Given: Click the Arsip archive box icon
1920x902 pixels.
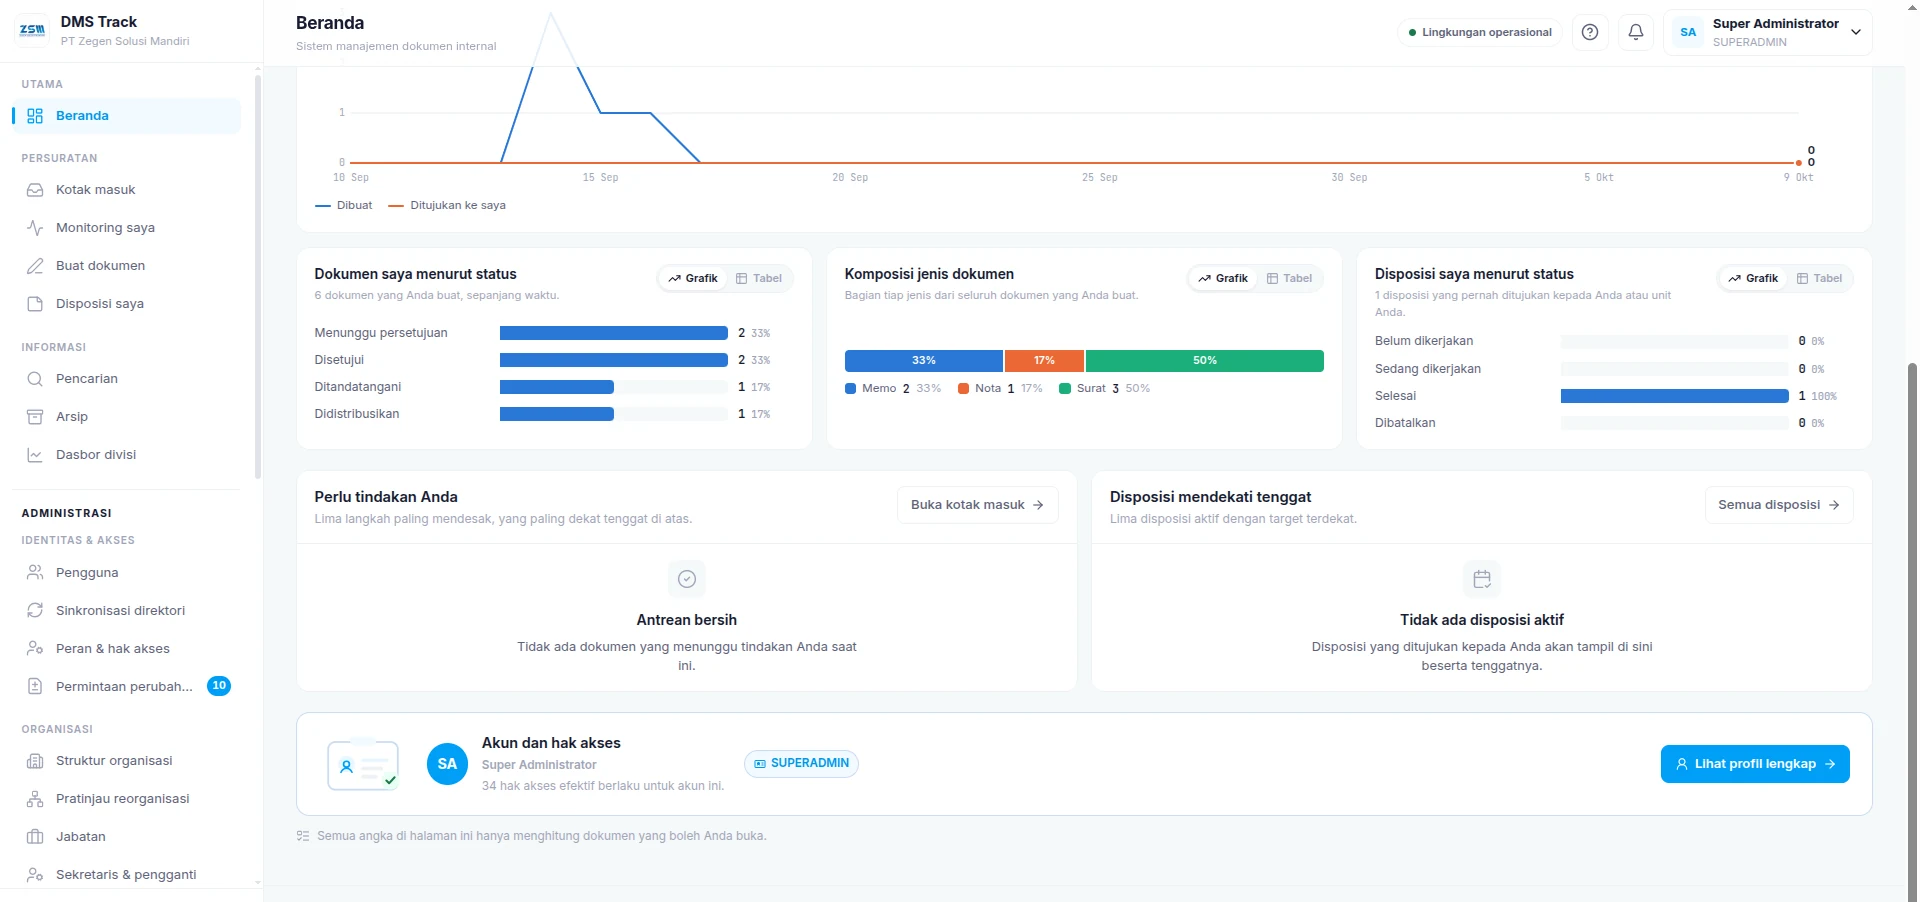Looking at the screenshot, I should (x=35, y=417).
